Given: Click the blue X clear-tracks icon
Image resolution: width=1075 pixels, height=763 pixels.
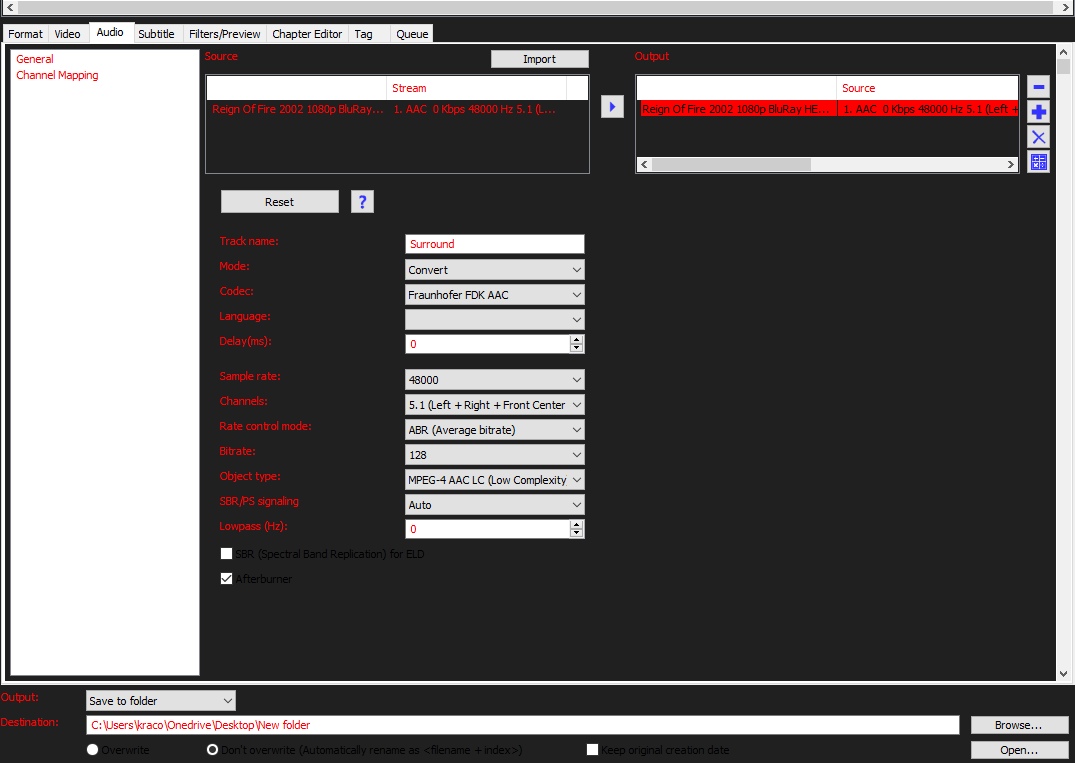Looking at the screenshot, I should 1038,137.
